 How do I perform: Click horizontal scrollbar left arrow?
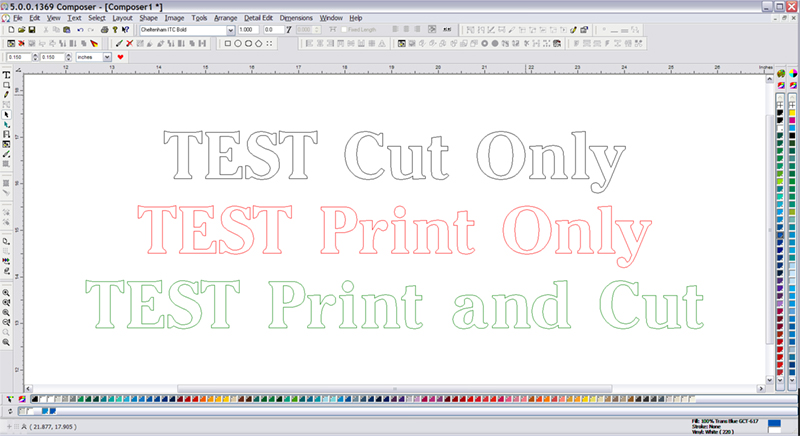(29, 389)
